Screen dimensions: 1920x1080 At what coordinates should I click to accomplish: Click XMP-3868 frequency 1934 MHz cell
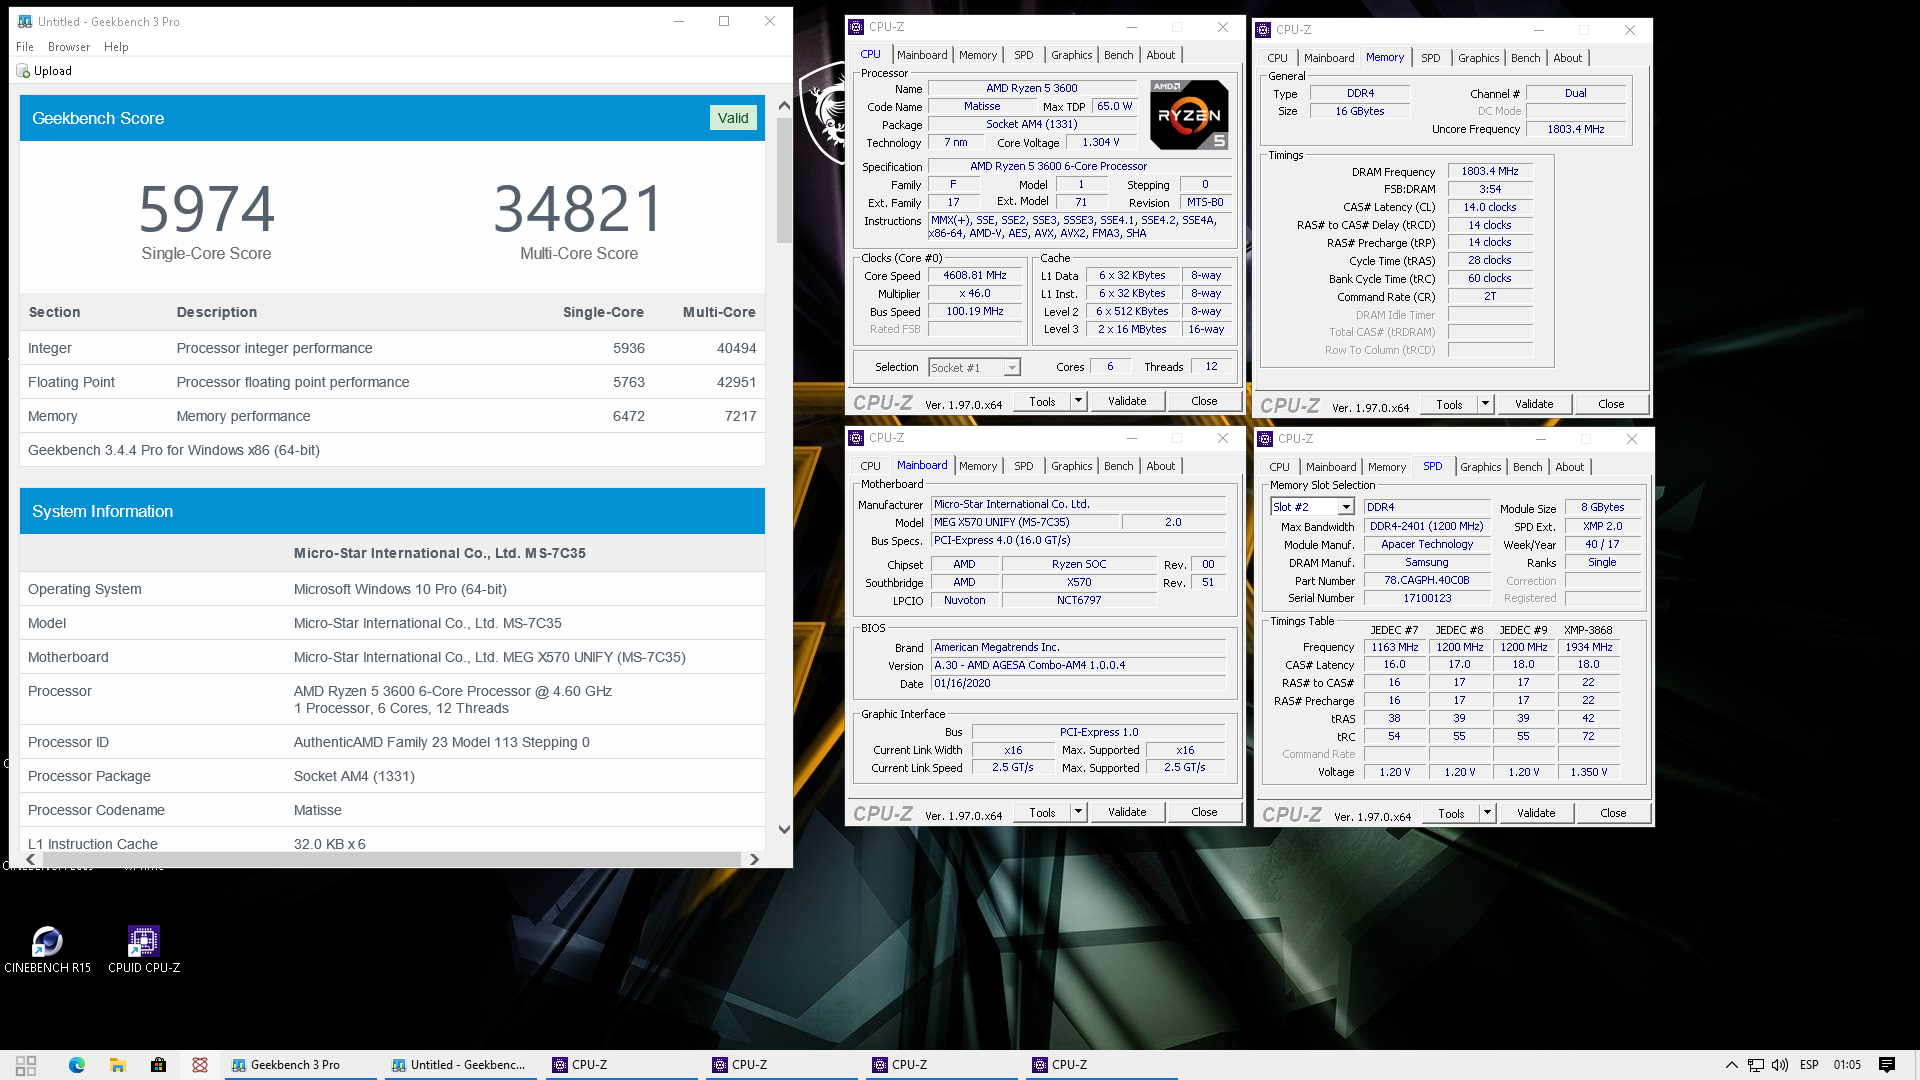(x=1588, y=648)
